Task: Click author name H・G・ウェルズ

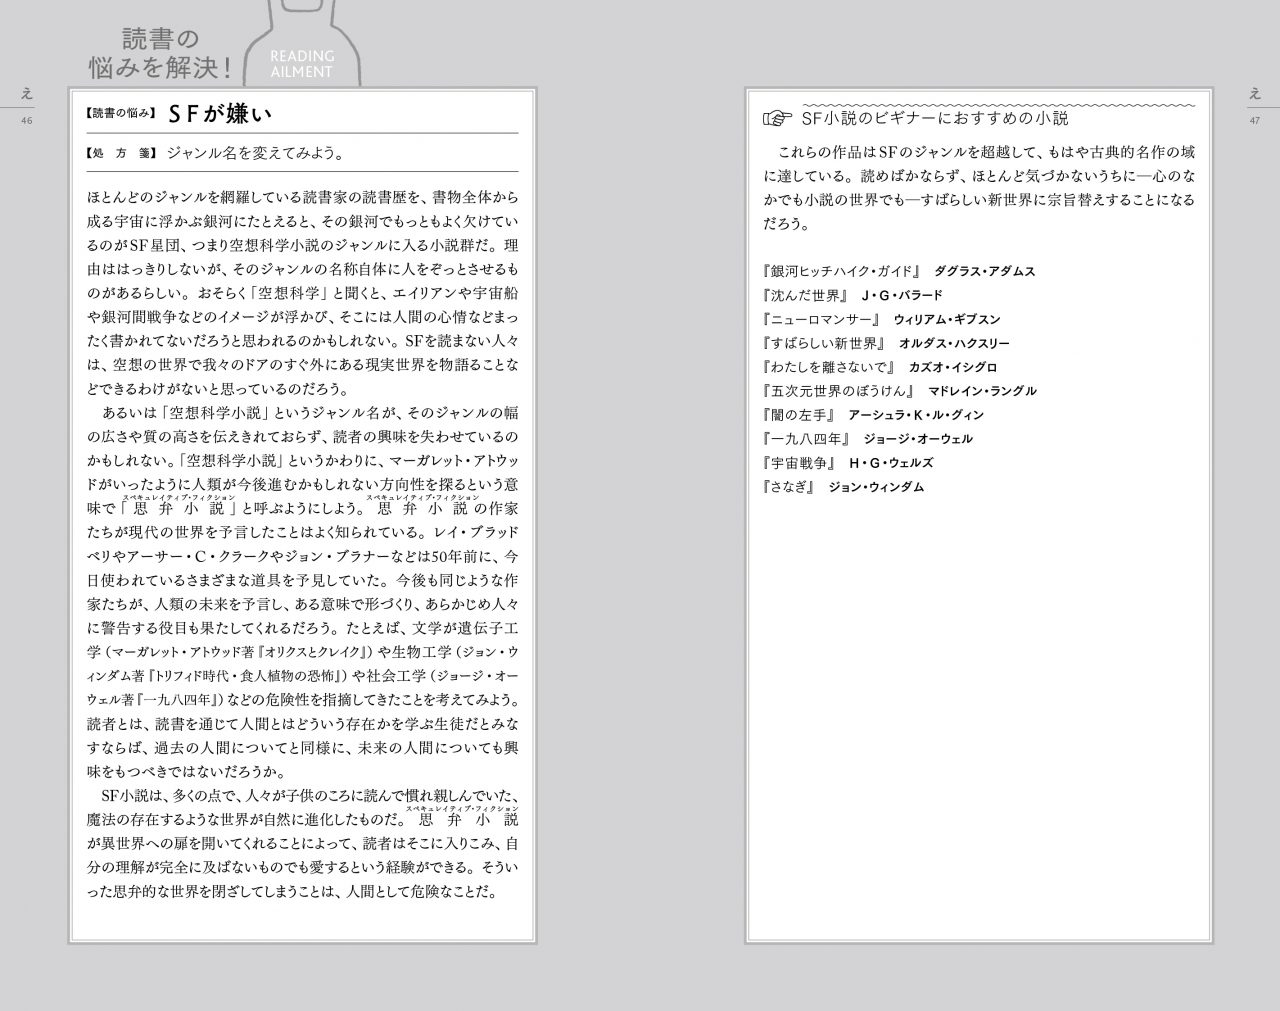Action: coord(890,463)
